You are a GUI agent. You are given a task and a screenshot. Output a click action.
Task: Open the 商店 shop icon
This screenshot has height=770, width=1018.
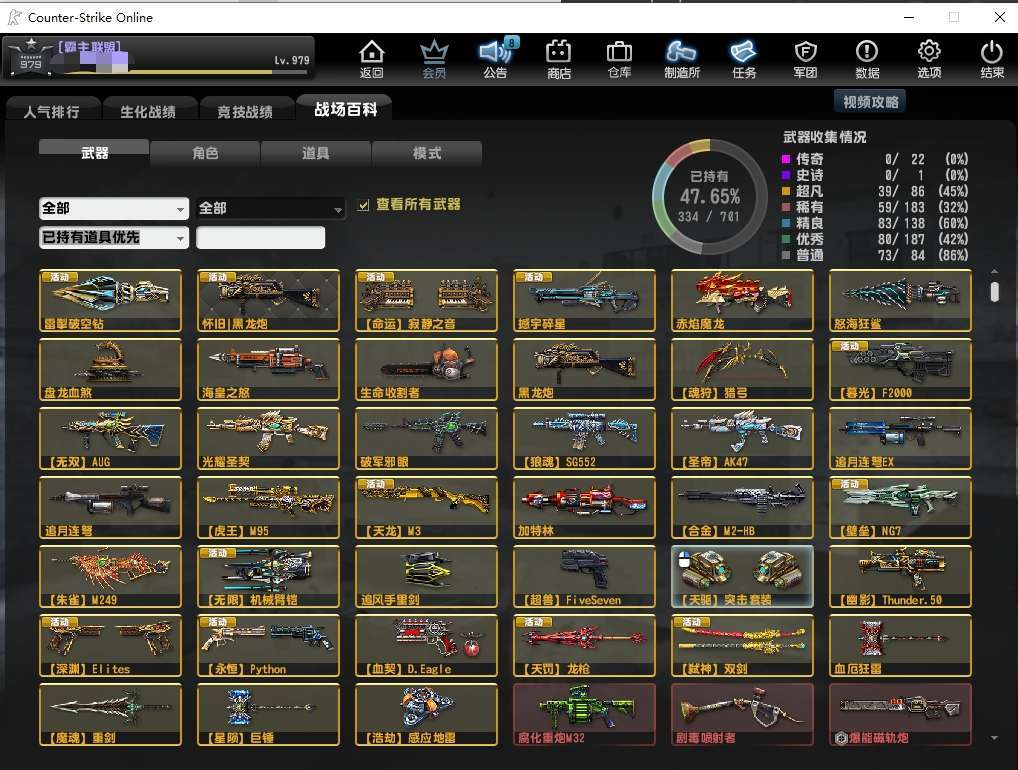(558, 58)
